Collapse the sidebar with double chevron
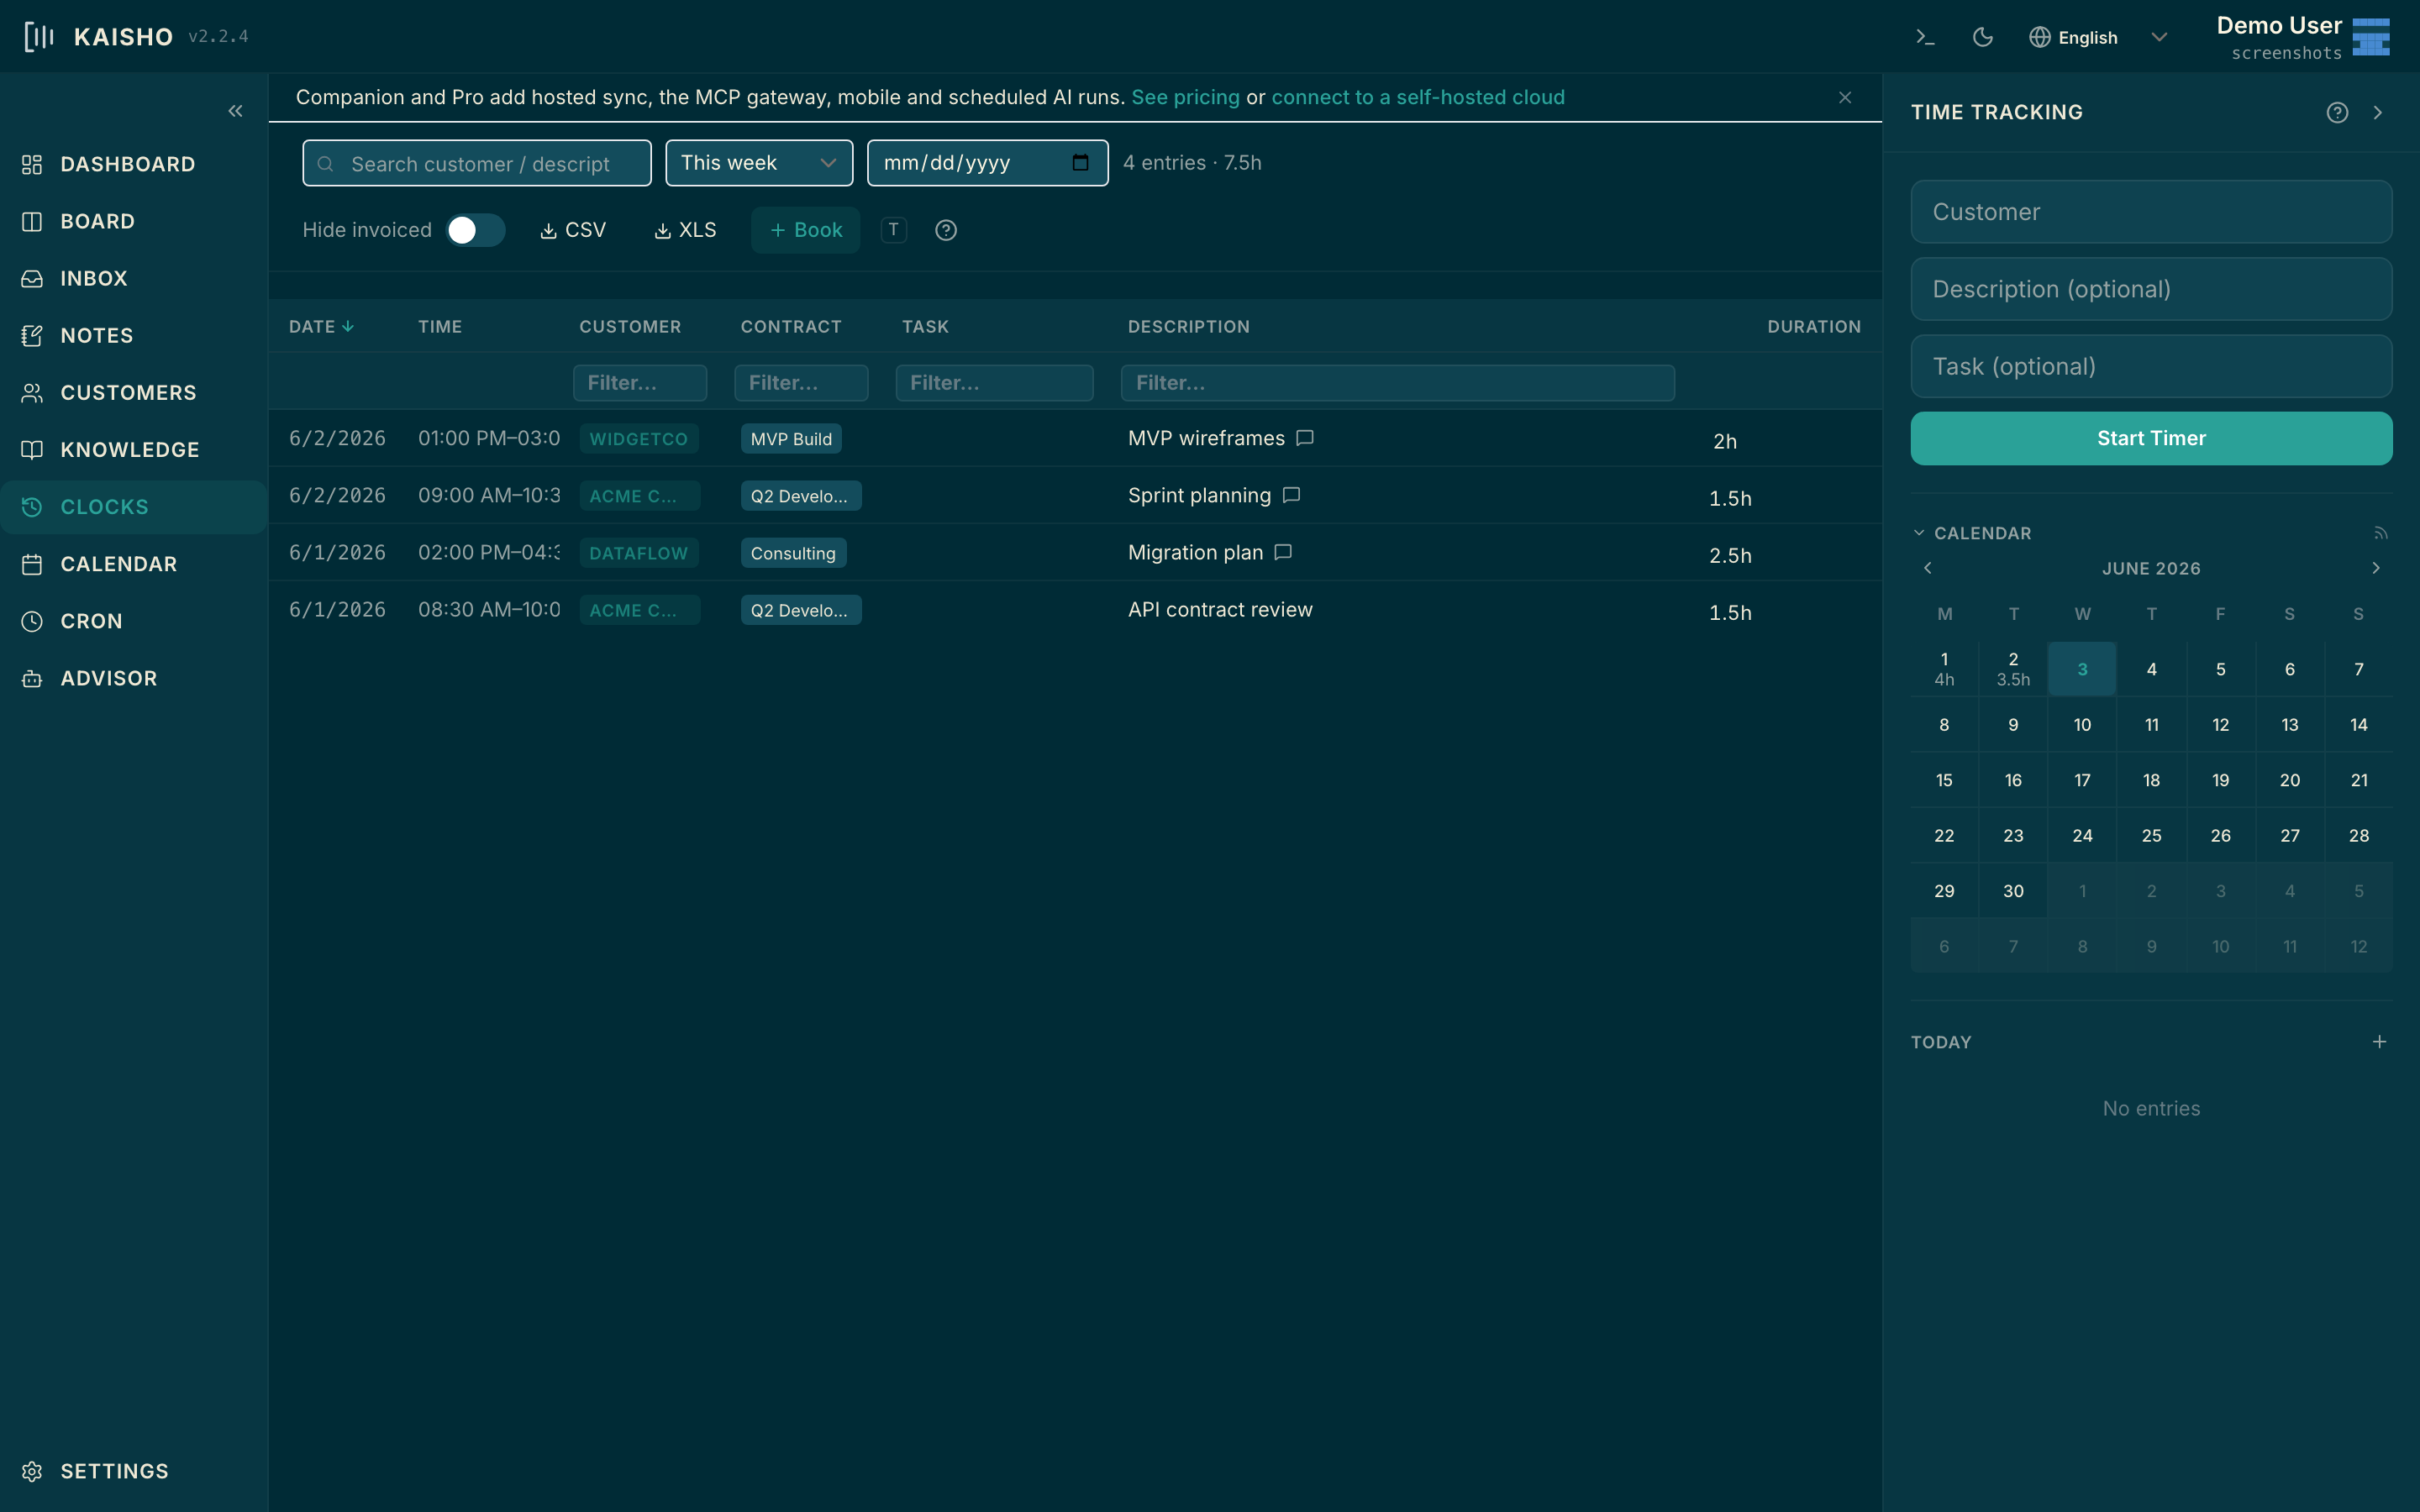 click(x=235, y=111)
